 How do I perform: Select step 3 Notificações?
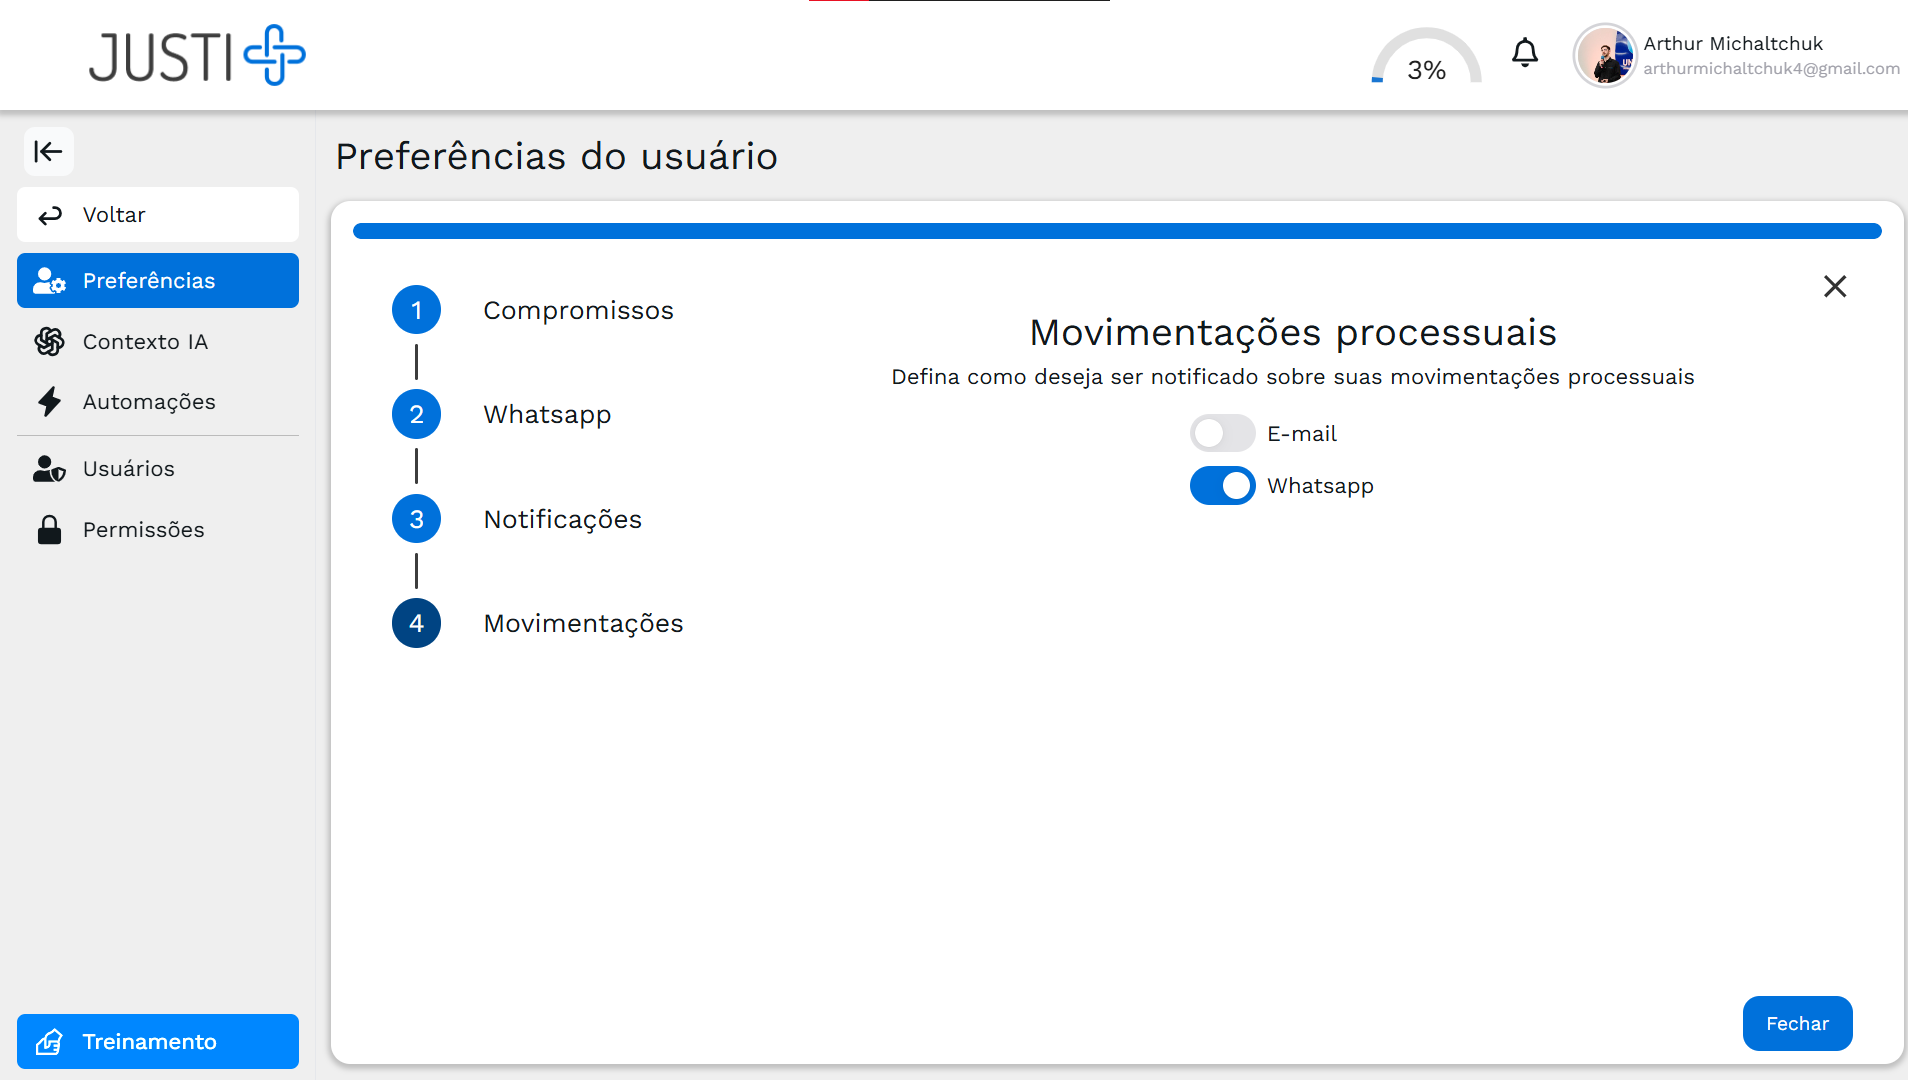(x=416, y=518)
